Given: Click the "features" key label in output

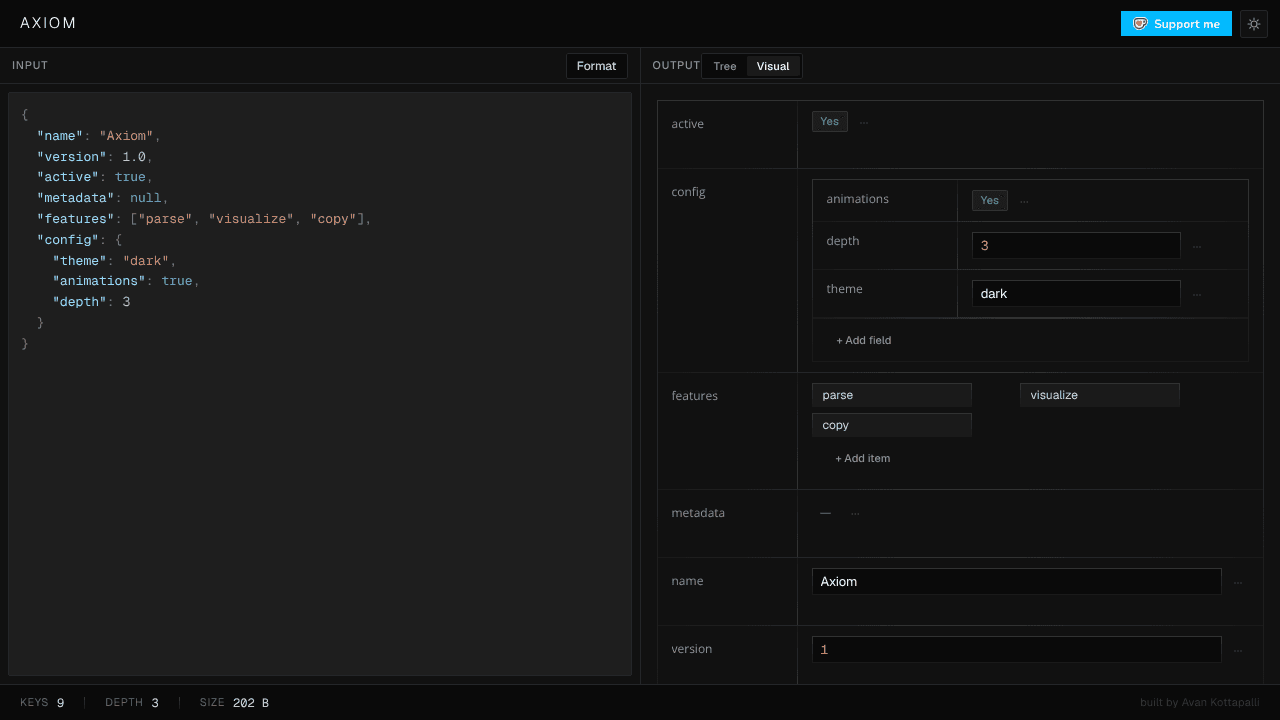Looking at the screenshot, I should [x=694, y=396].
